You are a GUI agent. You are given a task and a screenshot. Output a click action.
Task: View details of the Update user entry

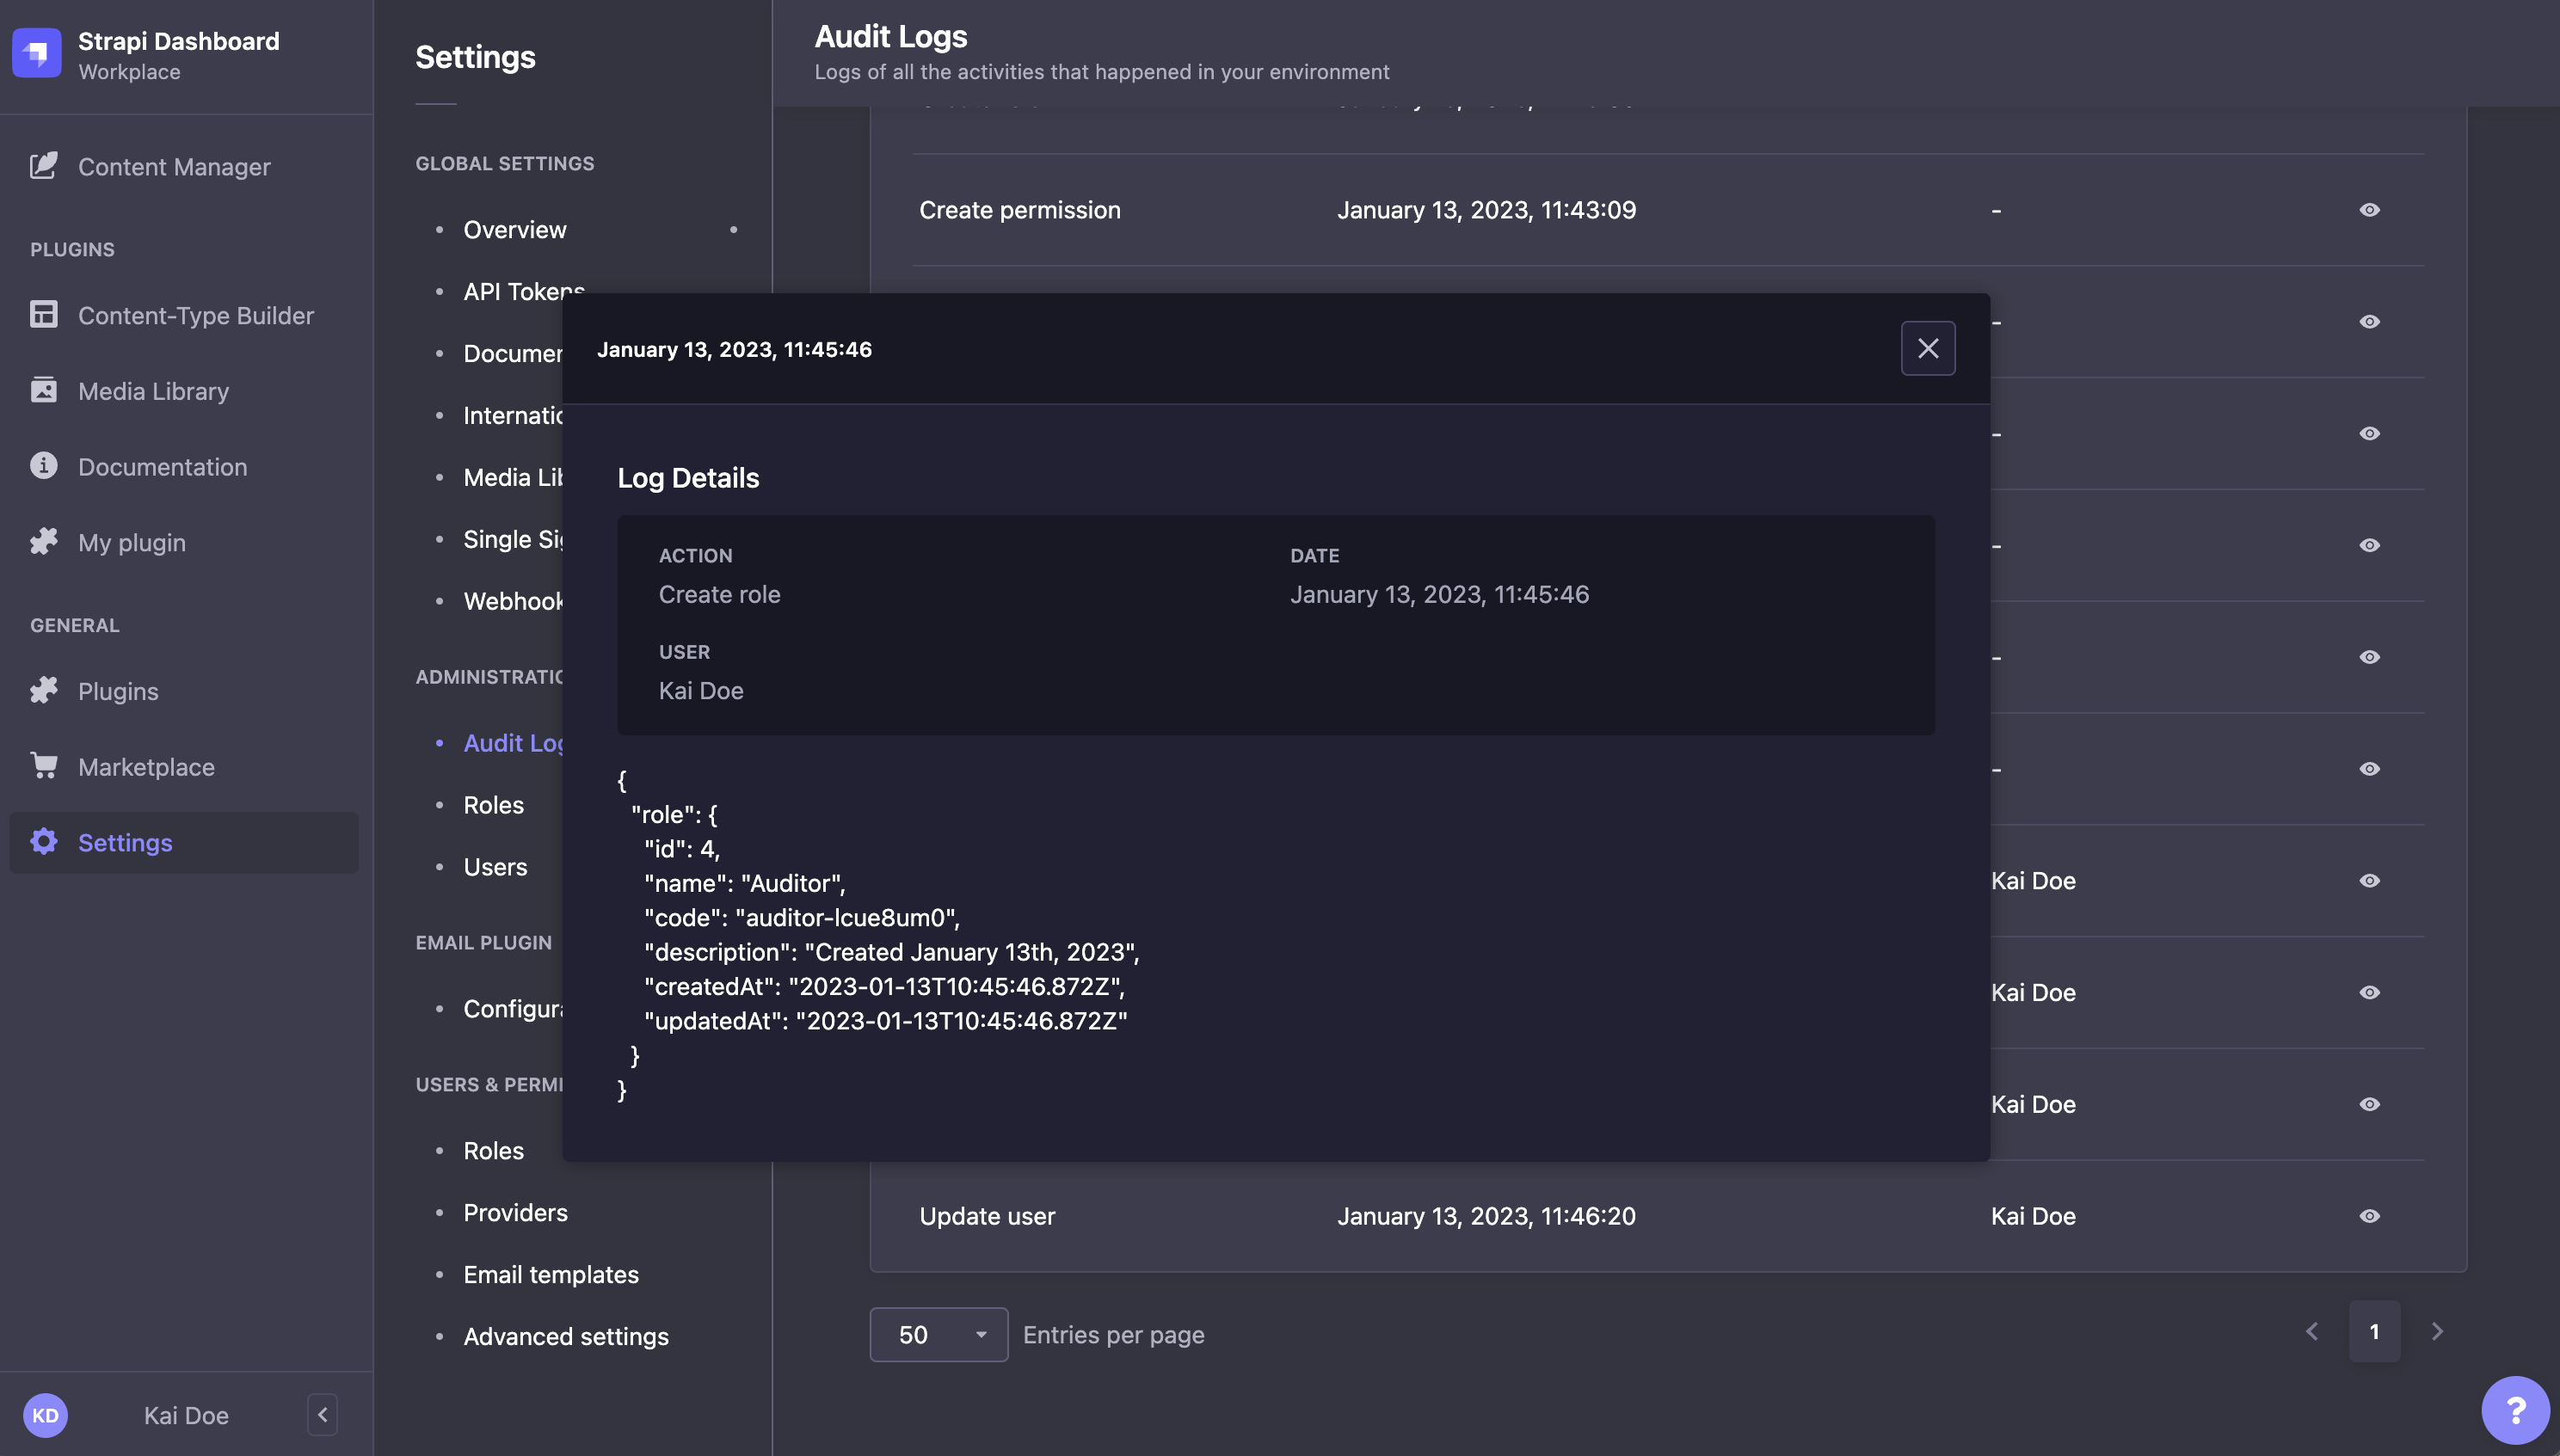pos(2371,1216)
